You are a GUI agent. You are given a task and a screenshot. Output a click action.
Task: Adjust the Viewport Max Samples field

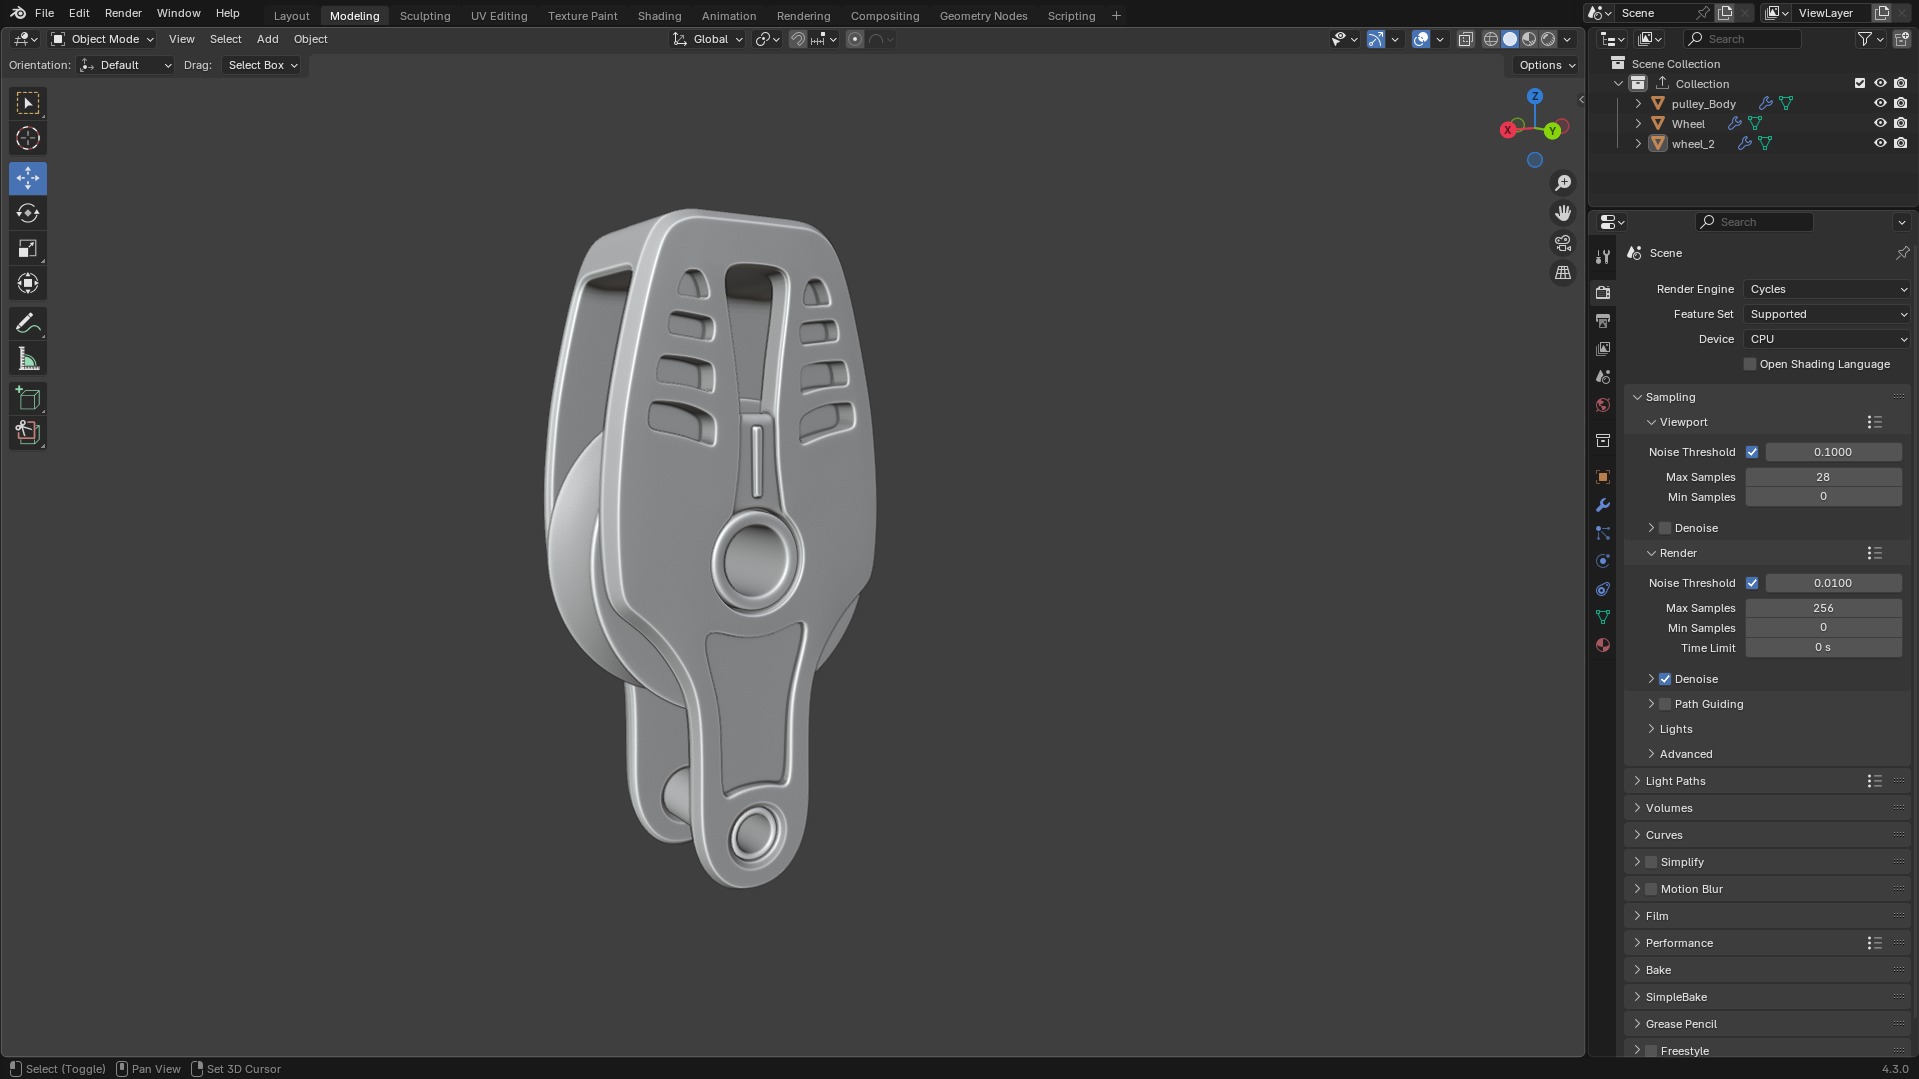click(x=1823, y=477)
